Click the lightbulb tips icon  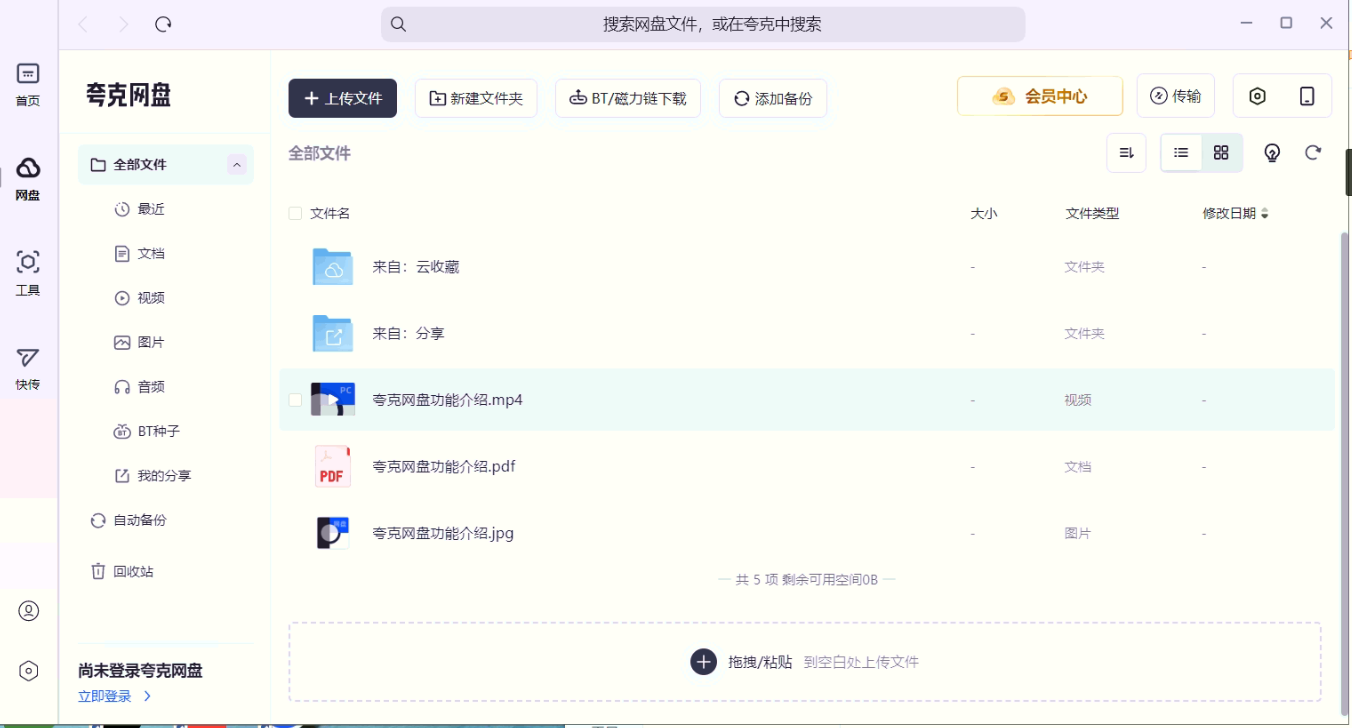[1272, 153]
